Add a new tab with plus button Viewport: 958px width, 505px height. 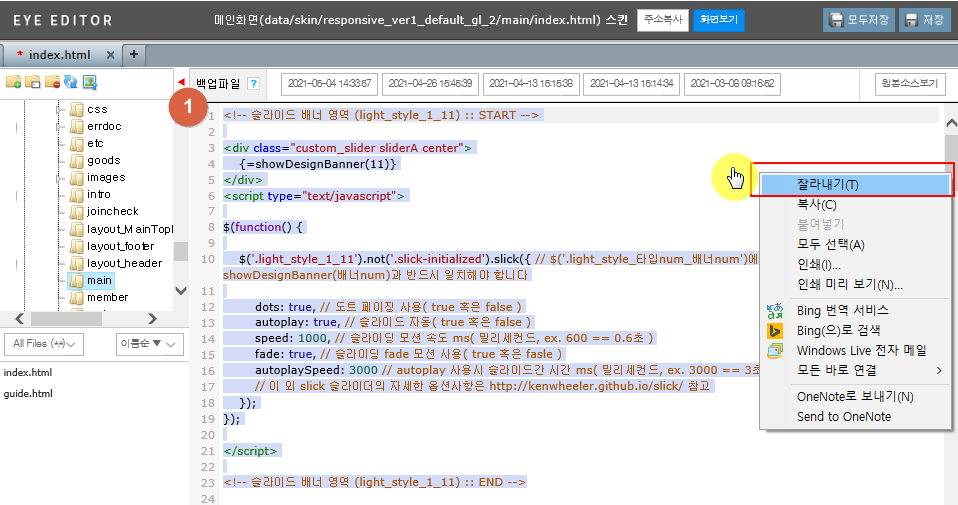(134, 54)
